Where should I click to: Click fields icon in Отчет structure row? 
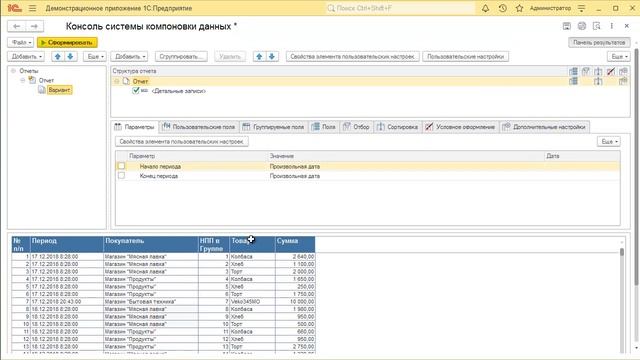(x=573, y=81)
